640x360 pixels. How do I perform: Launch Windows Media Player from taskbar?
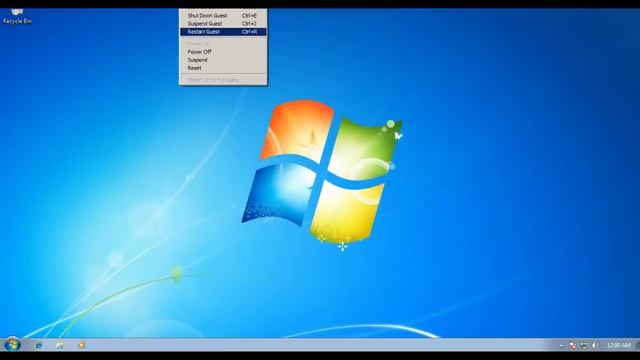coord(81,345)
